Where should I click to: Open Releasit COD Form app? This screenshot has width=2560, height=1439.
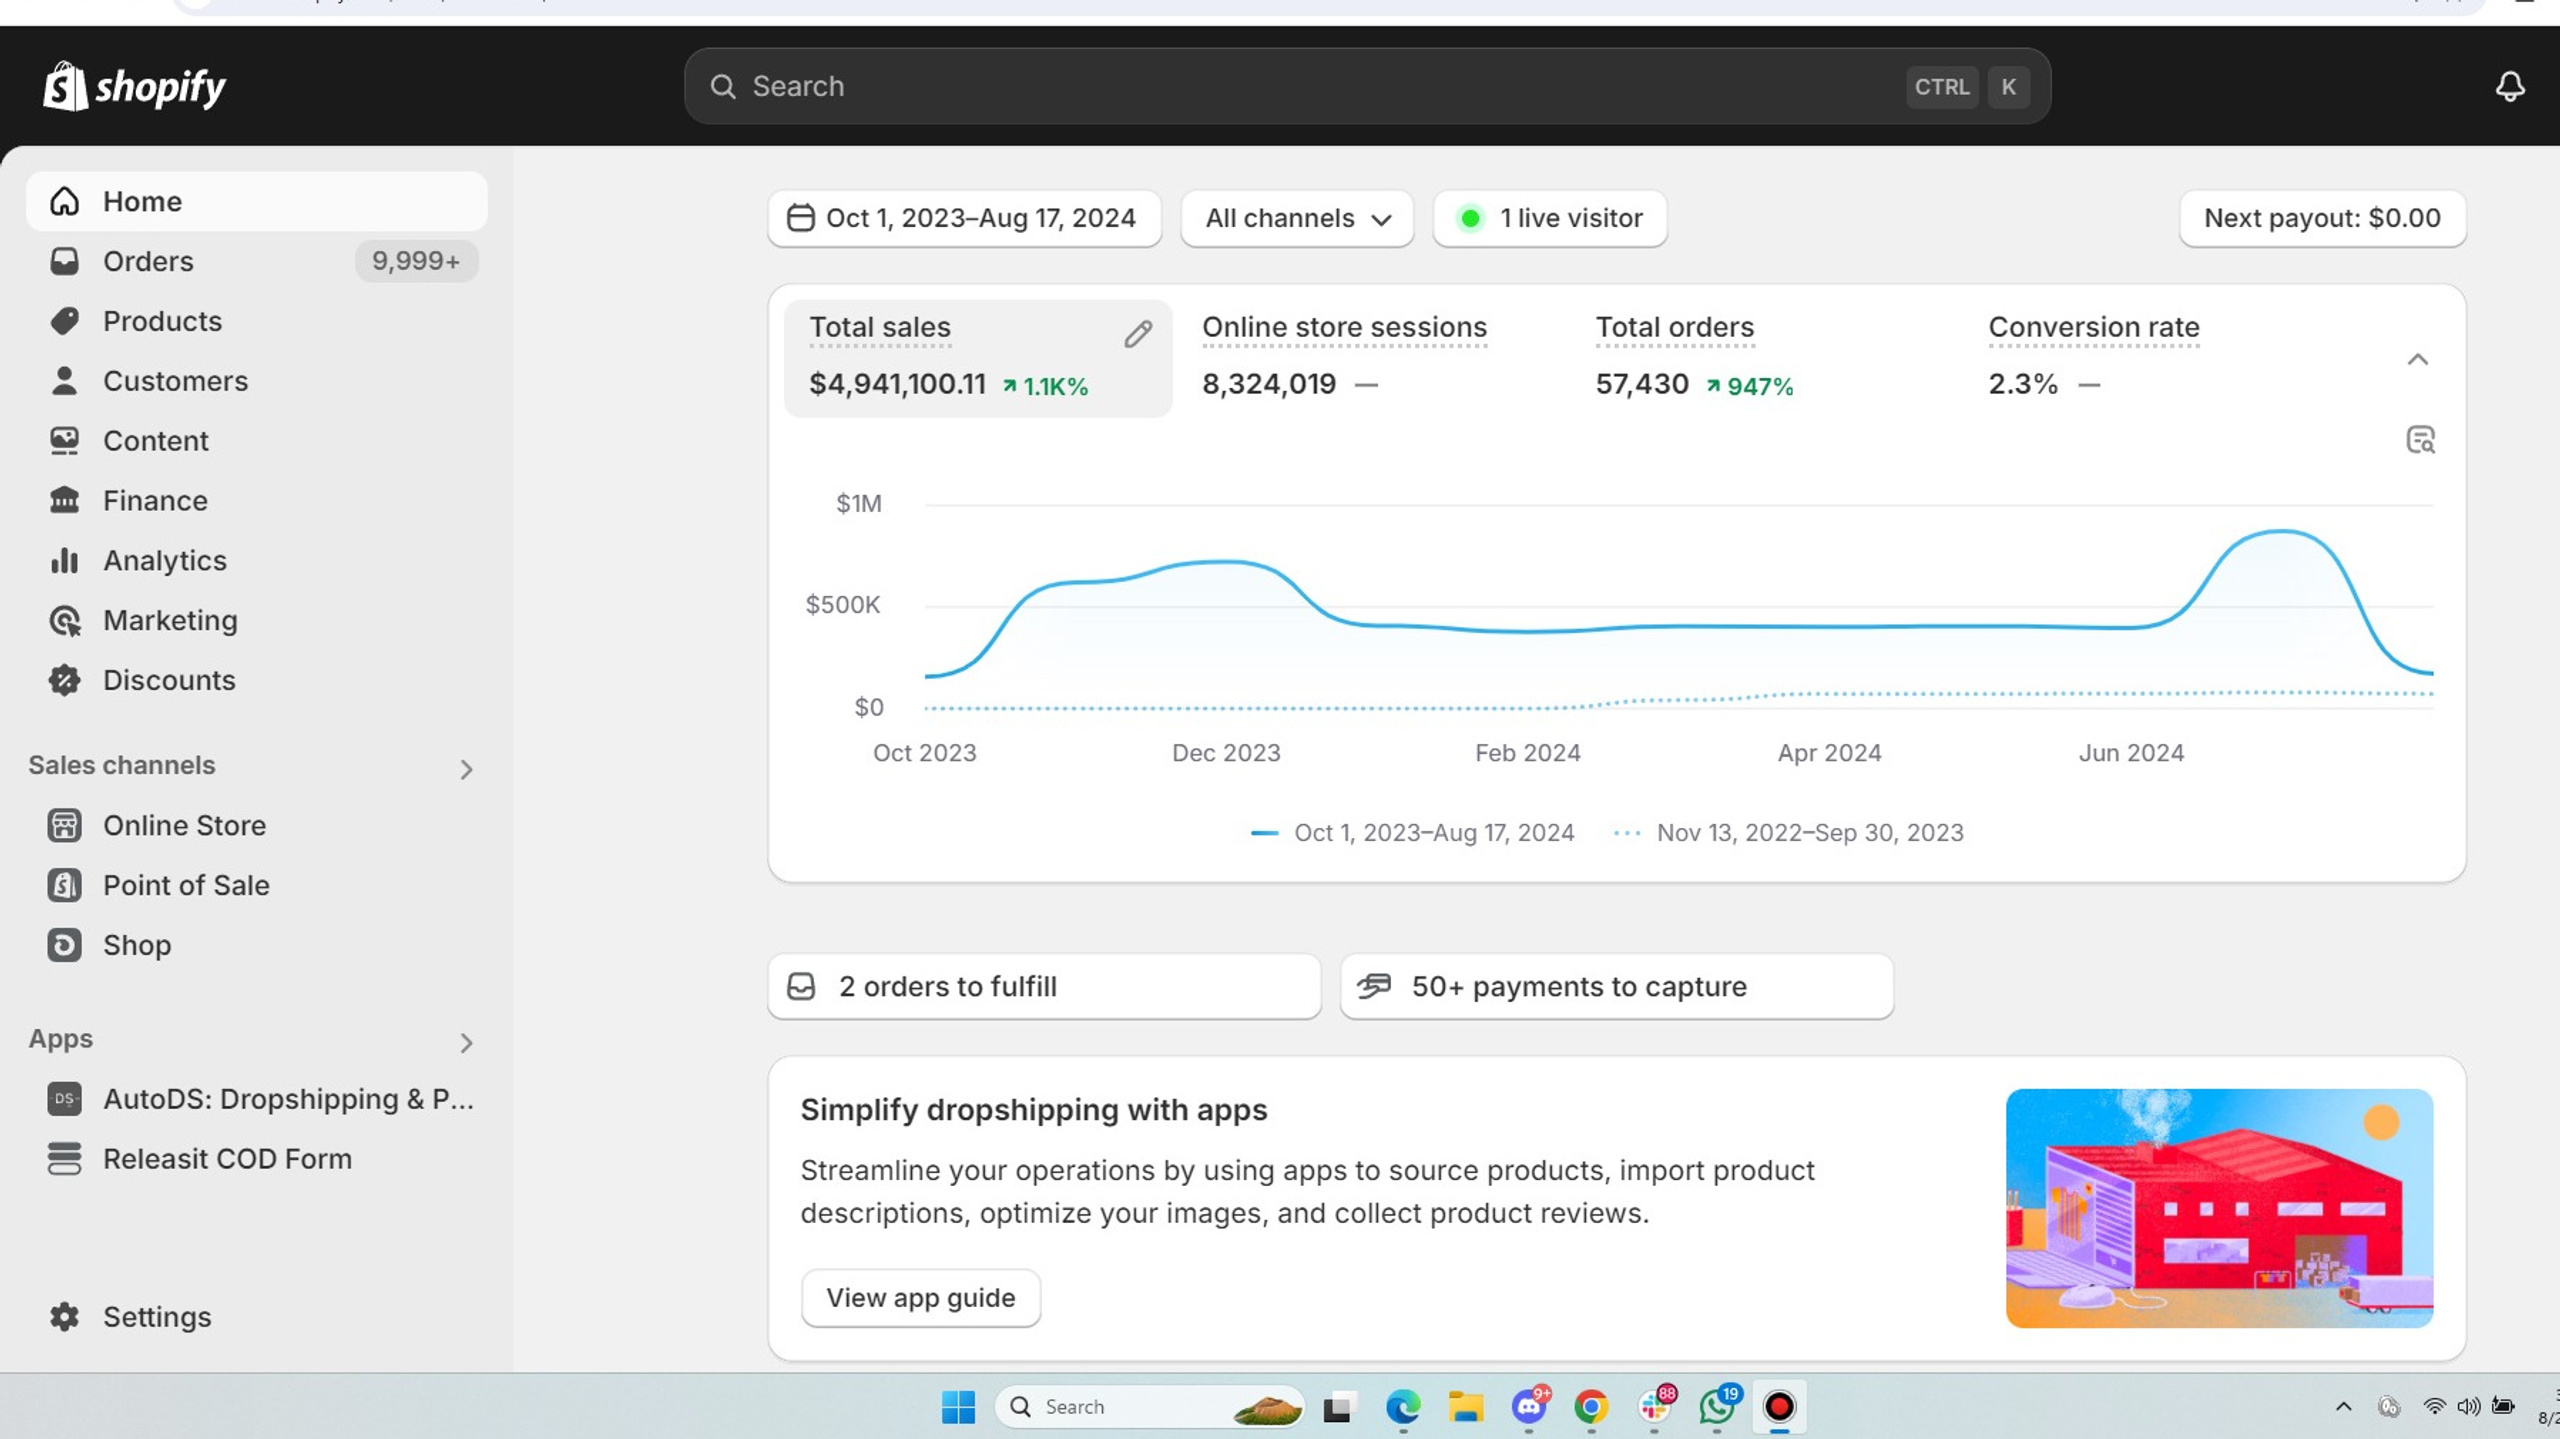257,1159
